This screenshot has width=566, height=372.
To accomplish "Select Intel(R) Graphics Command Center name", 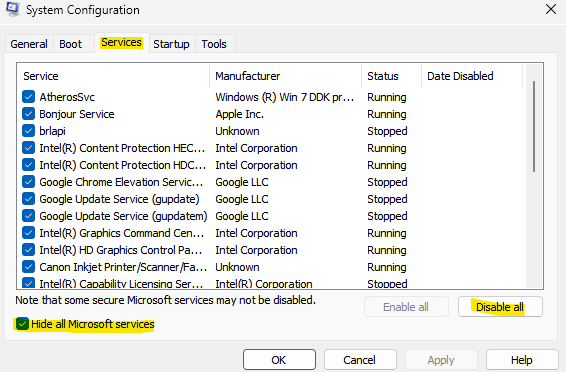I will click(122, 233).
